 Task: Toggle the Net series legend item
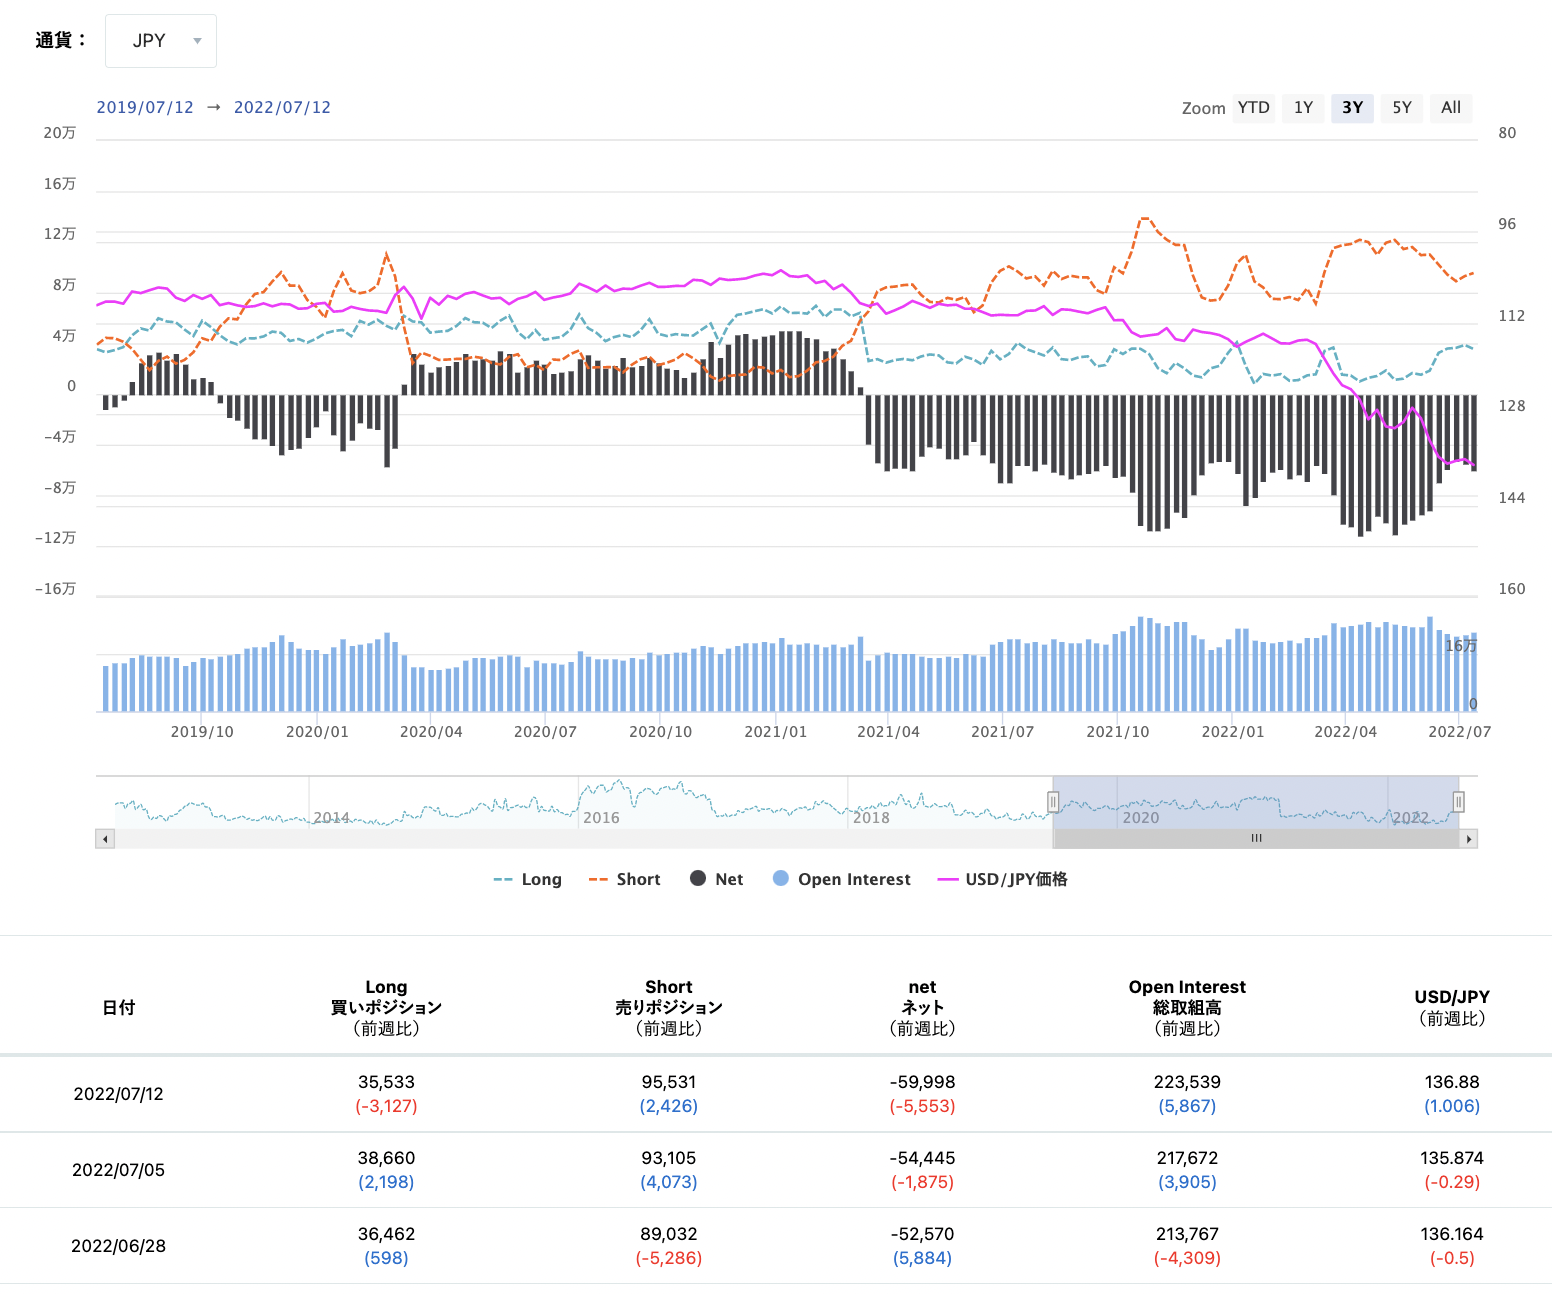[717, 879]
